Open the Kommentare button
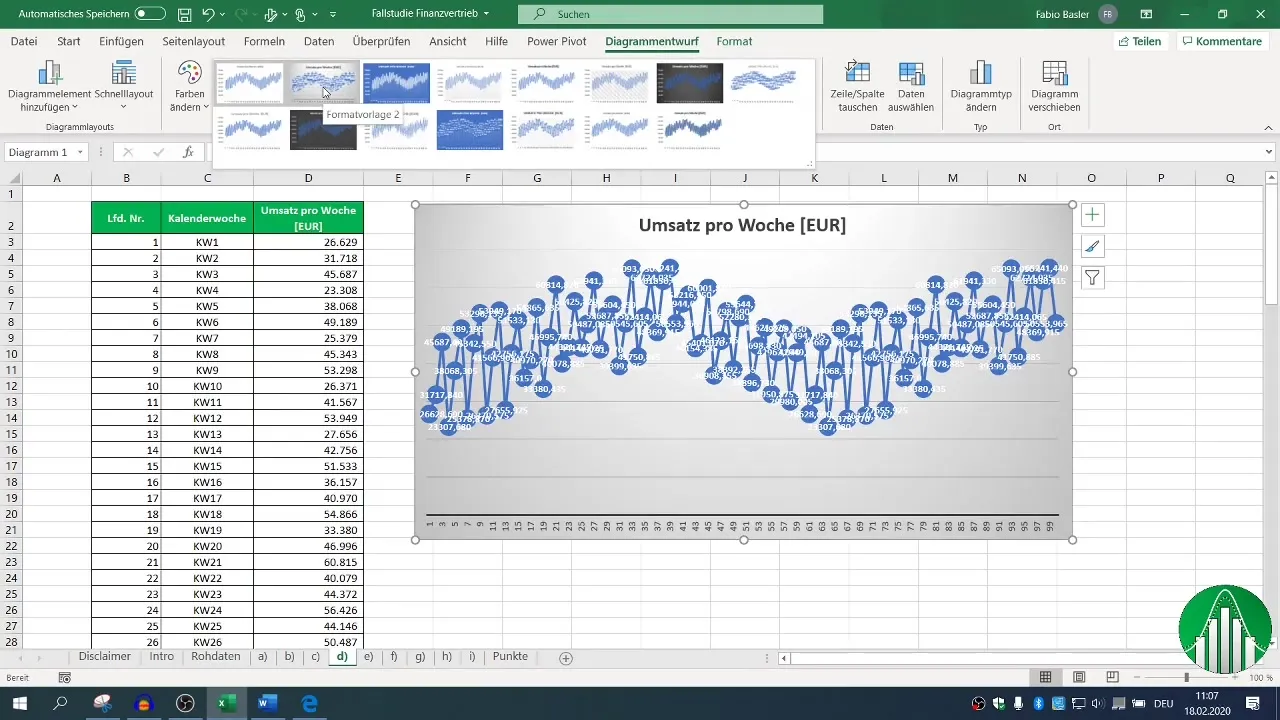 click(1222, 42)
